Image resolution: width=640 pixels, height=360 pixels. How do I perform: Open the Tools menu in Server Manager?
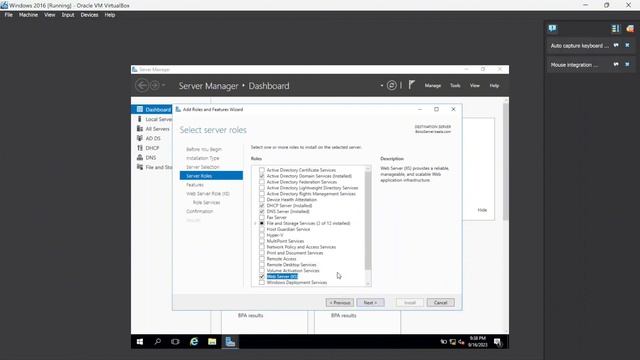click(x=455, y=85)
